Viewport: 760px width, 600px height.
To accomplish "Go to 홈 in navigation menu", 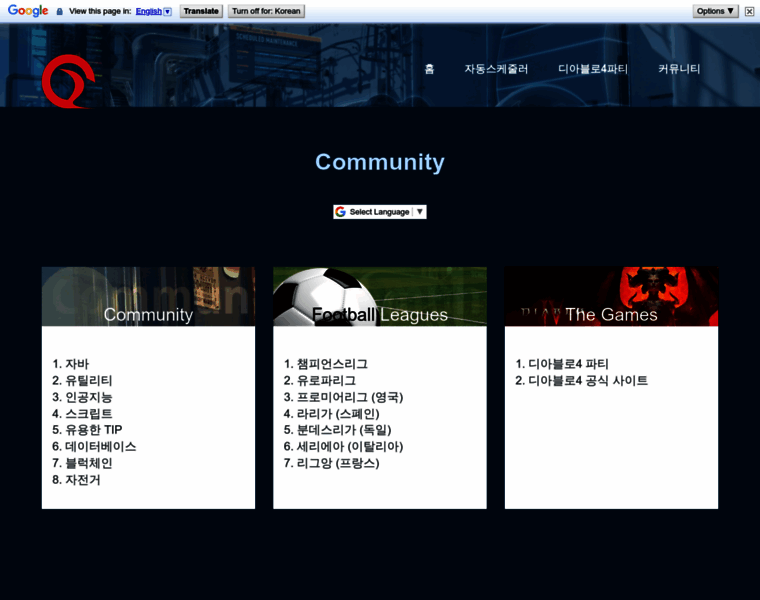I will tap(429, 69).
